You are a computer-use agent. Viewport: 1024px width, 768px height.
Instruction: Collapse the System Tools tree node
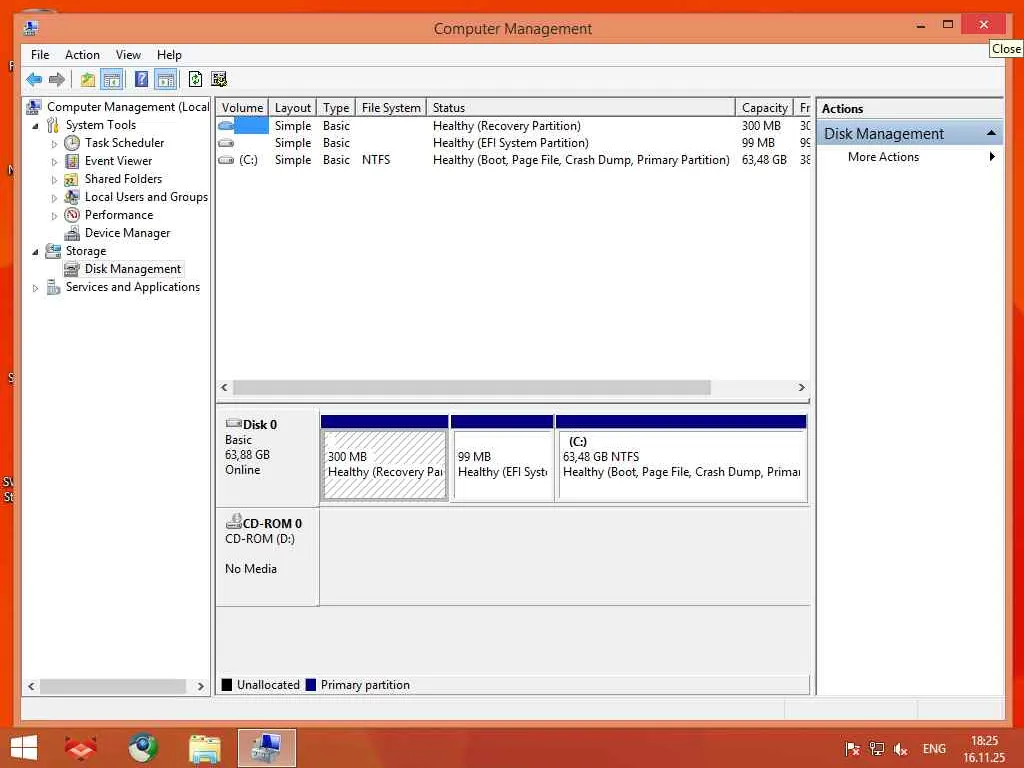pyautogui.click(x=35, y=125)
